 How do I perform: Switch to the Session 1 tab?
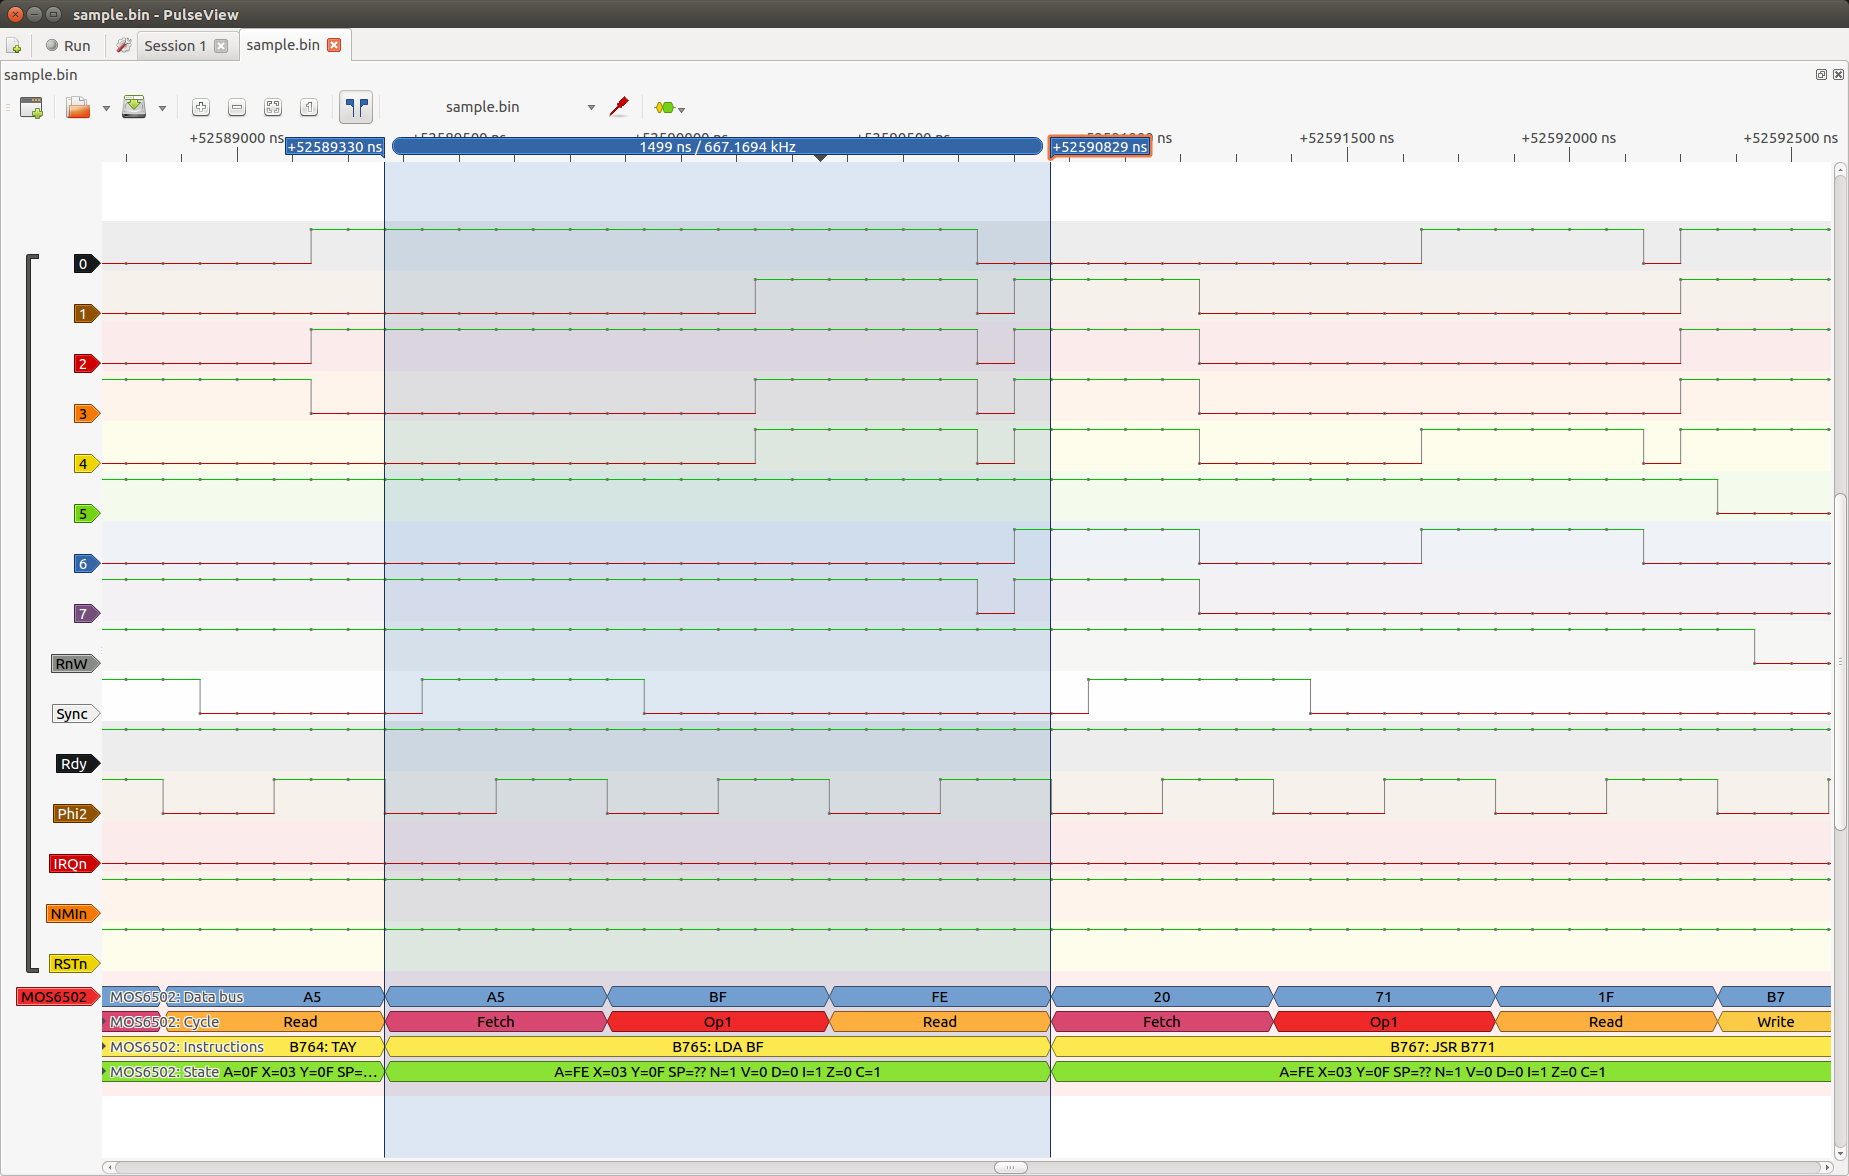tap(174, 46)
